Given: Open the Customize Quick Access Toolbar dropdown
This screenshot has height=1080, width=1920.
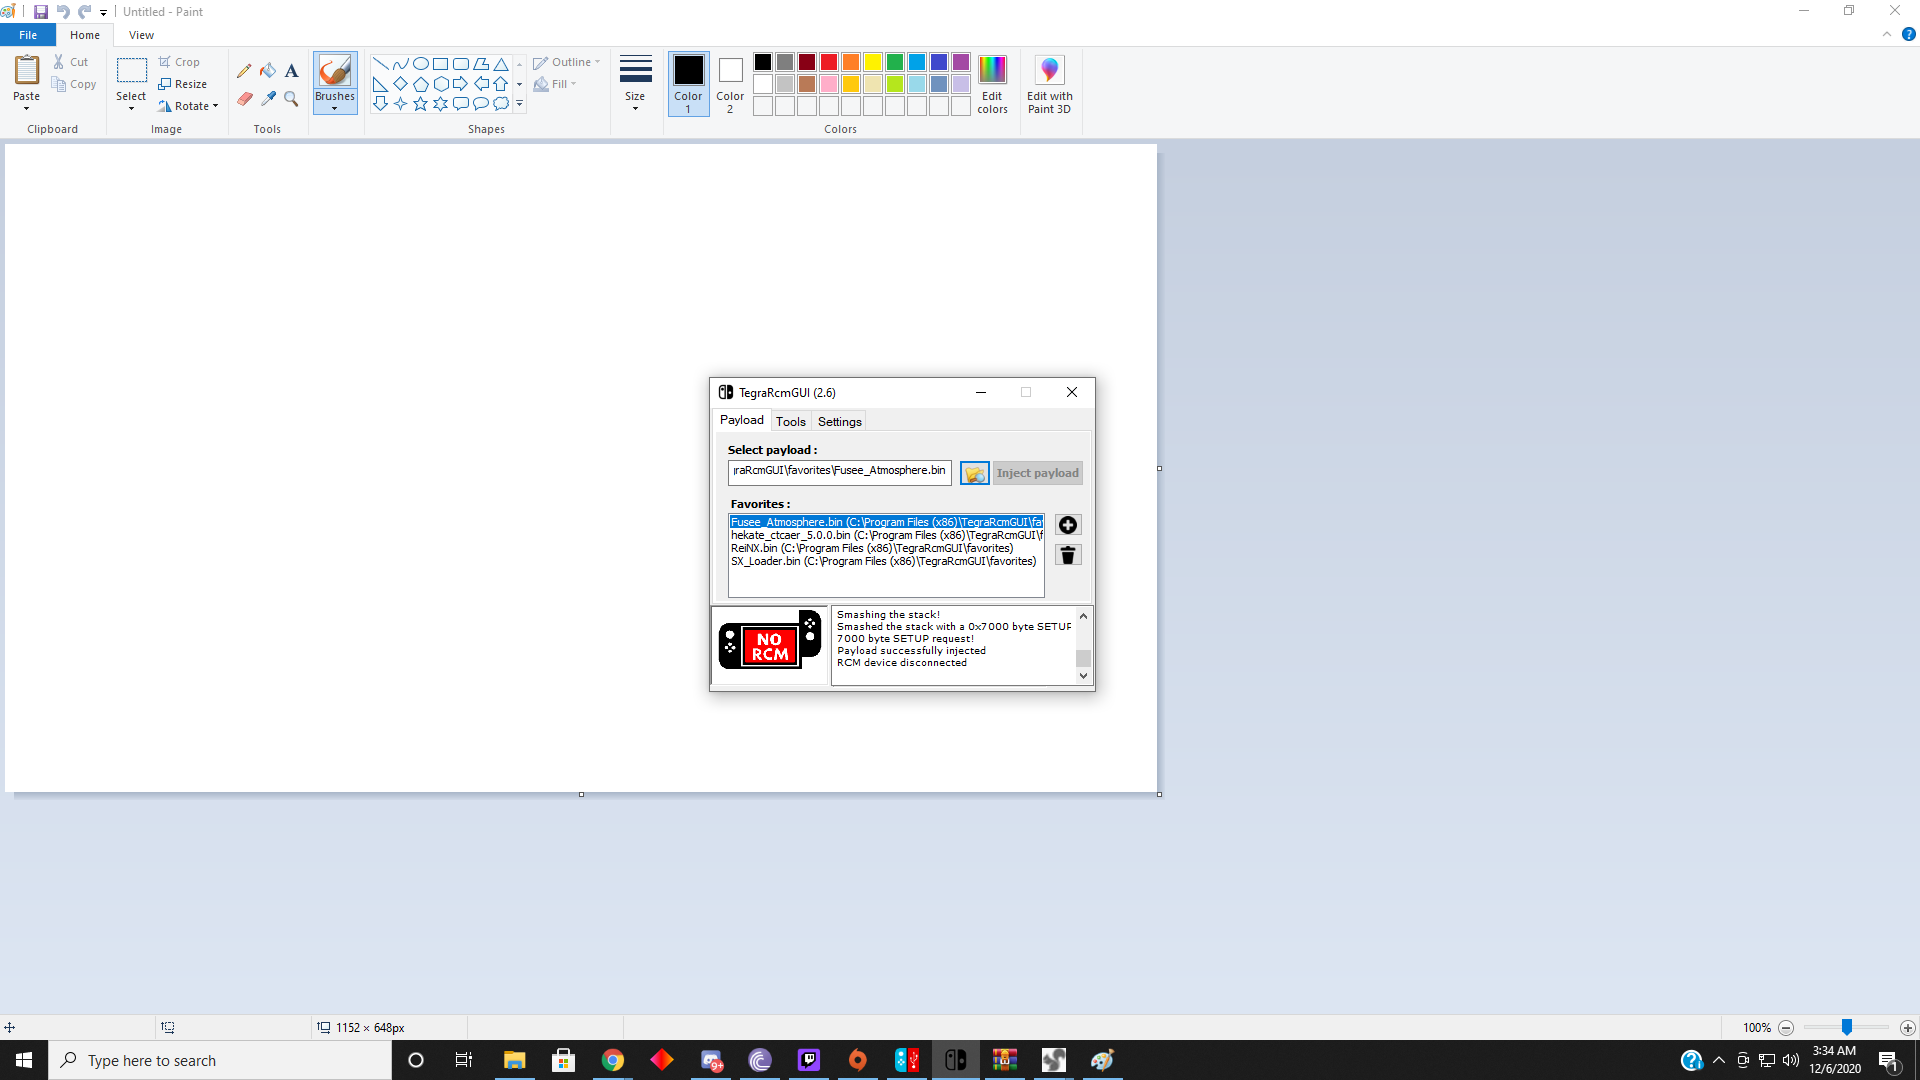Looking at the screenshot, I should [103, 12].
